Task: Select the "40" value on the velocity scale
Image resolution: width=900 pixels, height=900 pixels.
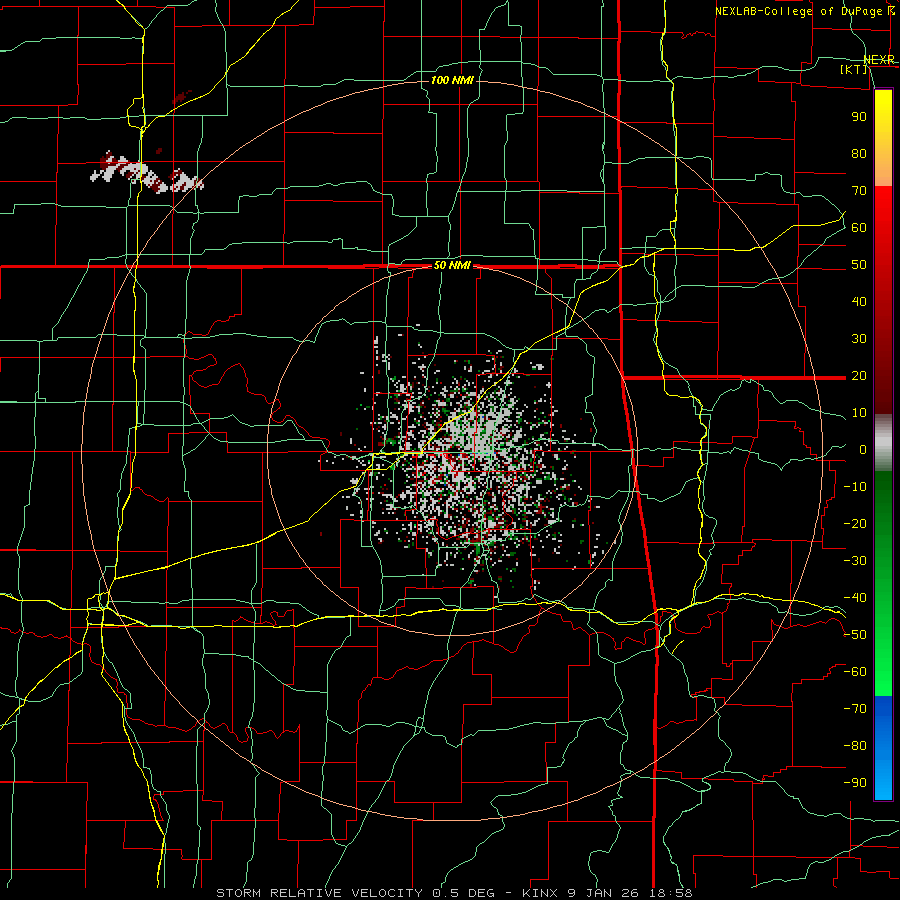Action: 859,302
